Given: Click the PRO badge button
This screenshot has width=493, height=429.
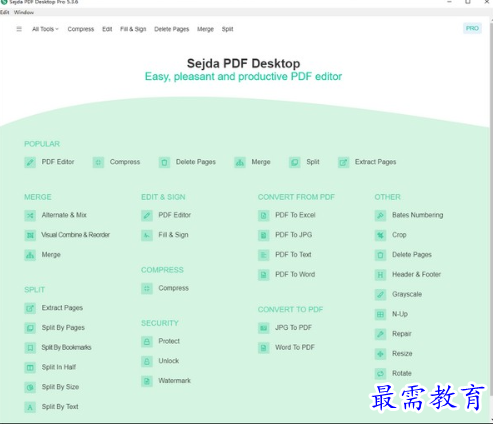Looking at the screenshot, I should pyautogui.click(x=472, y=28).
